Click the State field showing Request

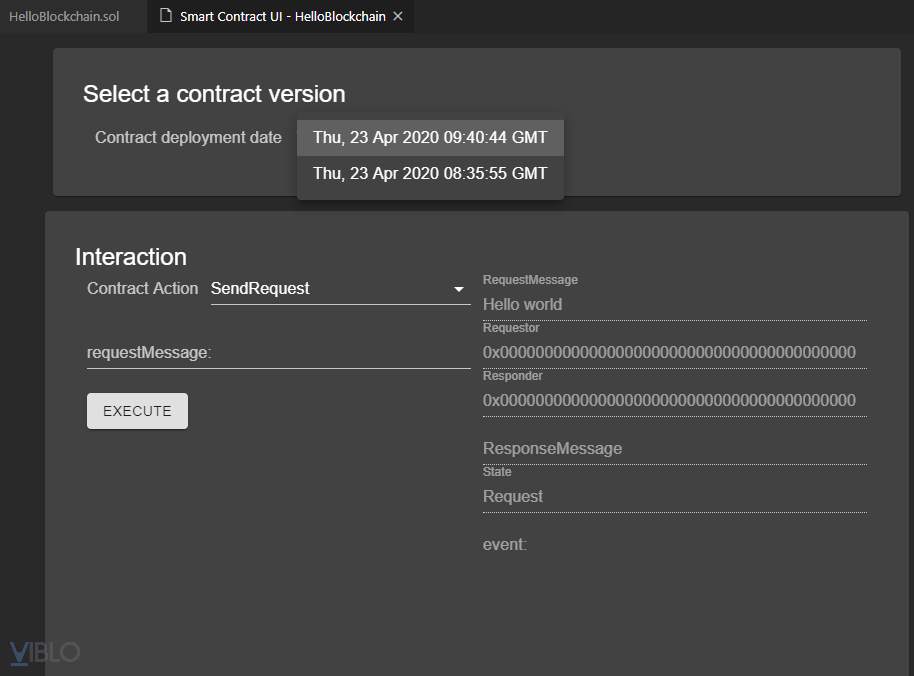[x=674, y=496]
